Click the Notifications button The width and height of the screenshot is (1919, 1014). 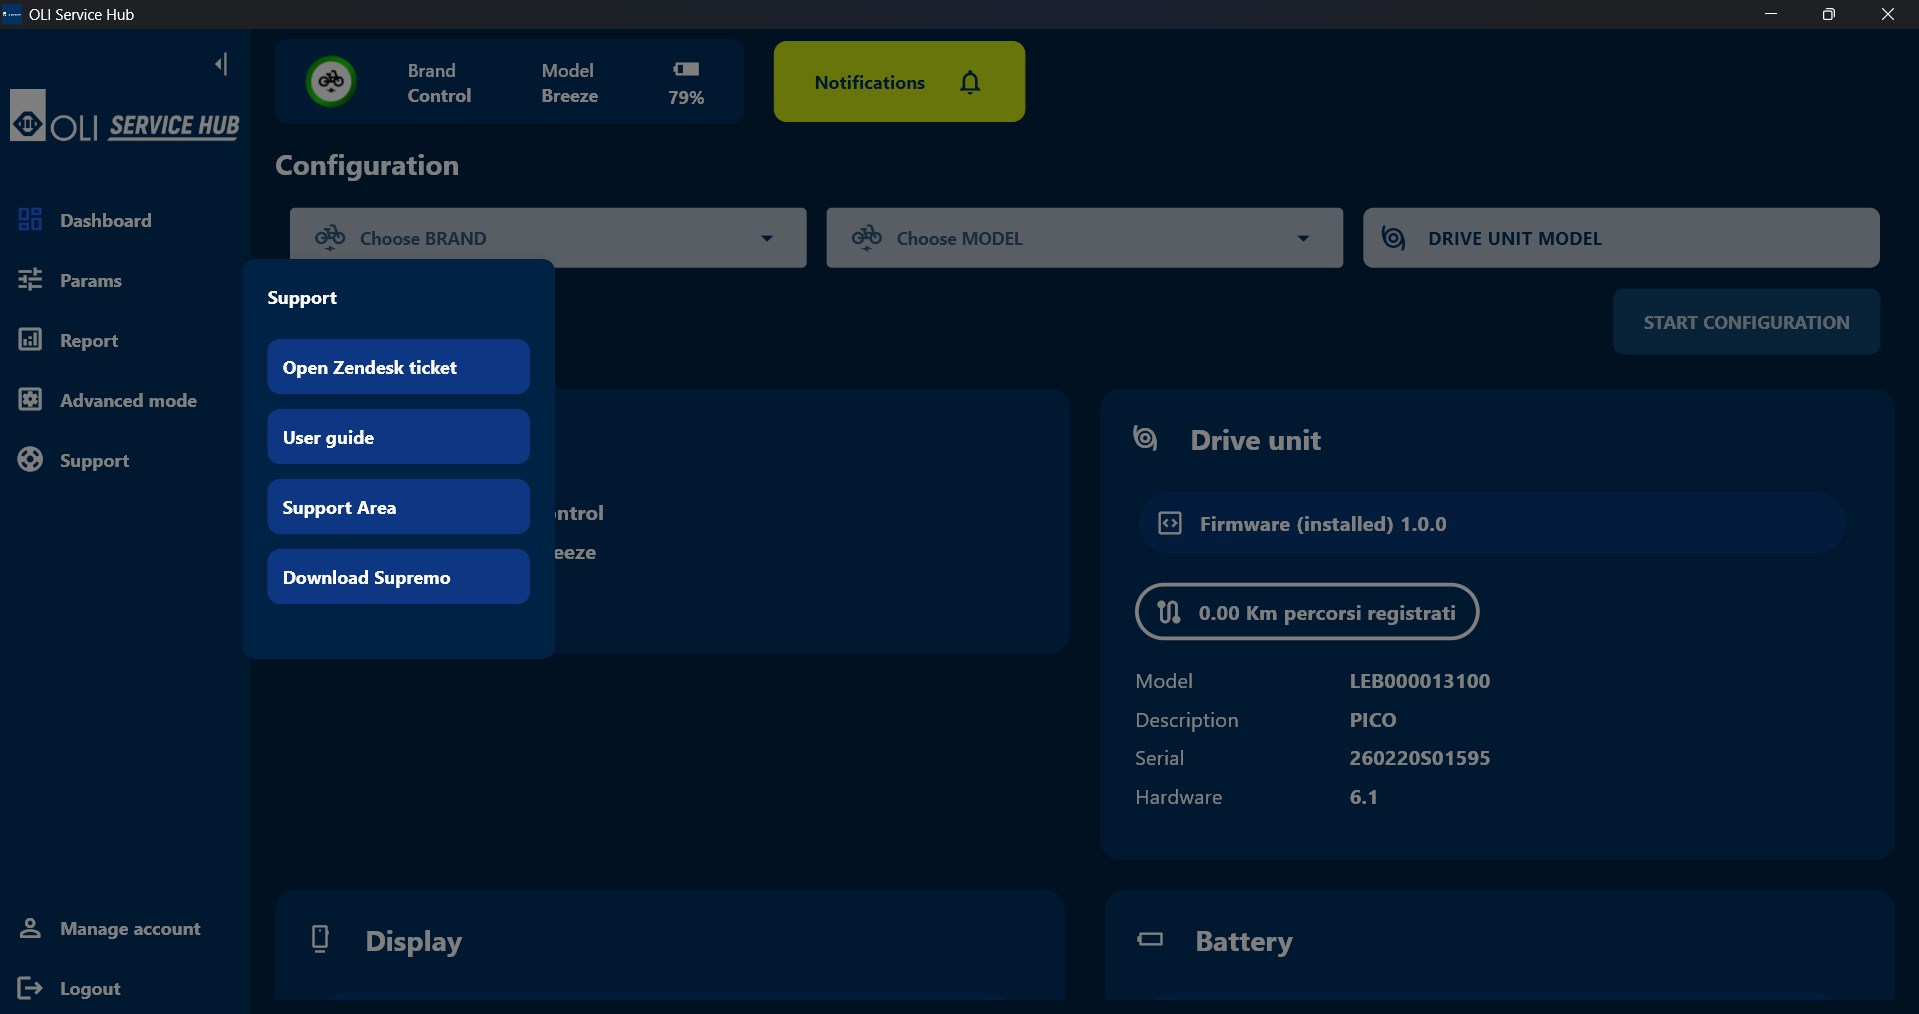pos(899,82)
